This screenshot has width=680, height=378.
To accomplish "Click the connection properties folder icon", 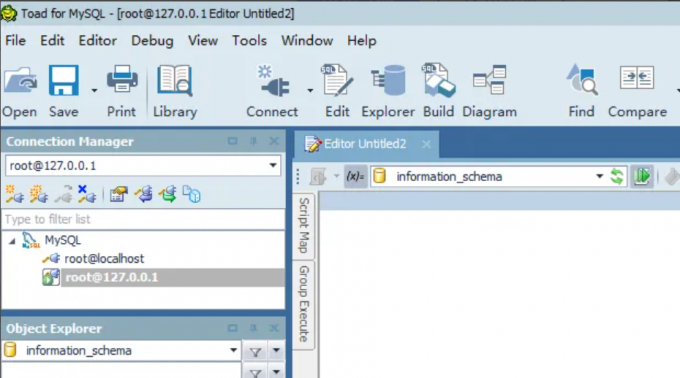I will [x=118, y=194].
